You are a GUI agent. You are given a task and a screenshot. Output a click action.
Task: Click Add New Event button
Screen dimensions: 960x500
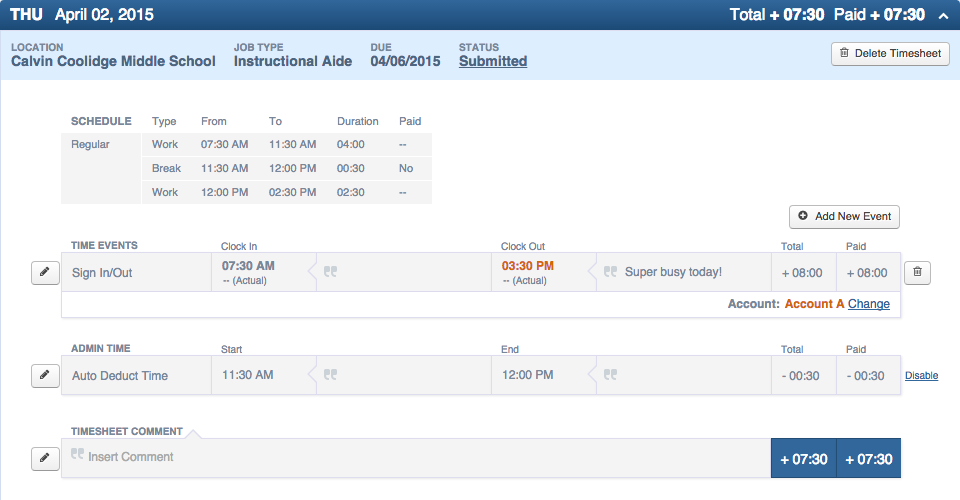coord(844,216)
